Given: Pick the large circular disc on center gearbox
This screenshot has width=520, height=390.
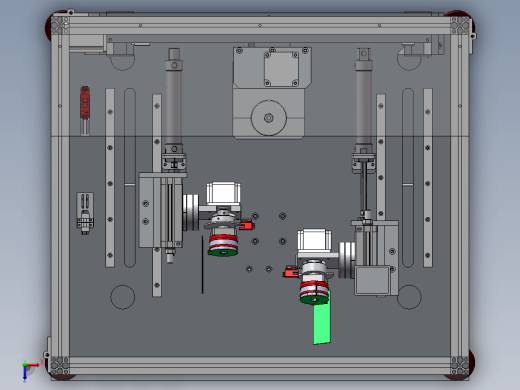Looking at the screenshot, I should tap(269, 118).
